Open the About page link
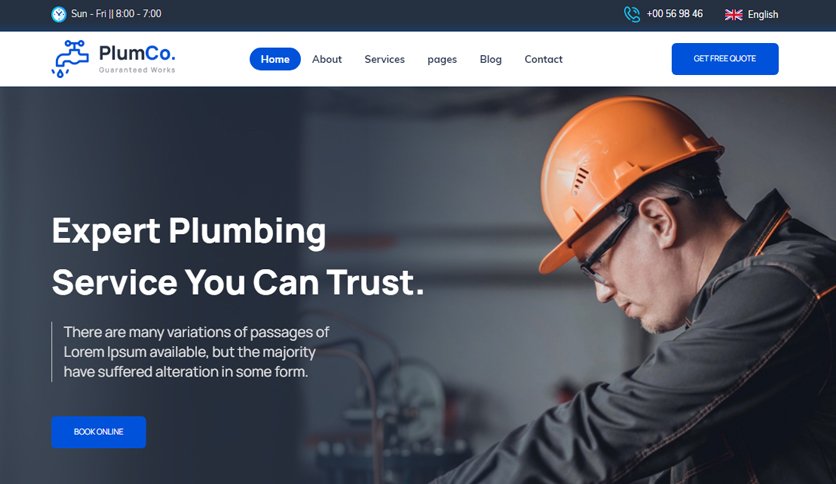This screenshot has width=836, height=484. click(x=327, y=59)
